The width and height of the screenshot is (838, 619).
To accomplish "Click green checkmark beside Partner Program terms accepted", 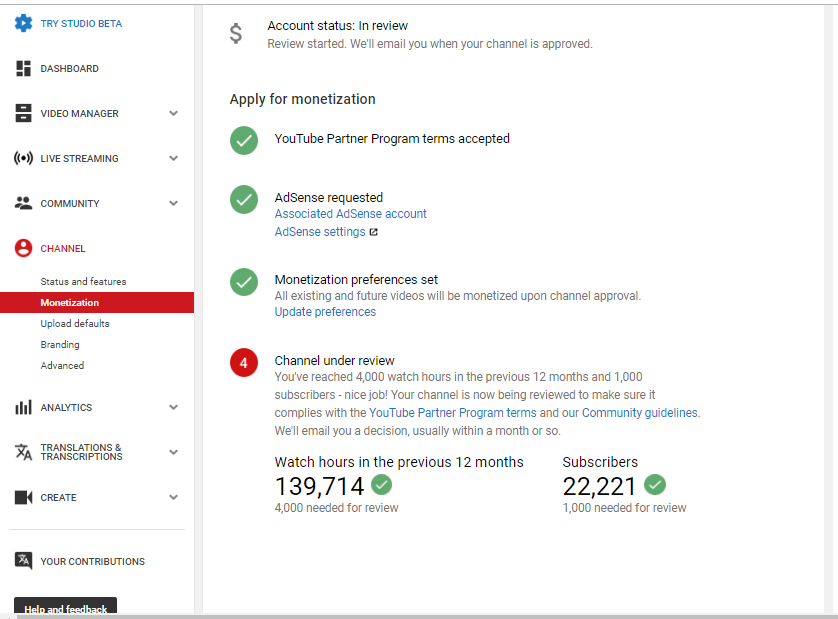I will pos(244,141).
